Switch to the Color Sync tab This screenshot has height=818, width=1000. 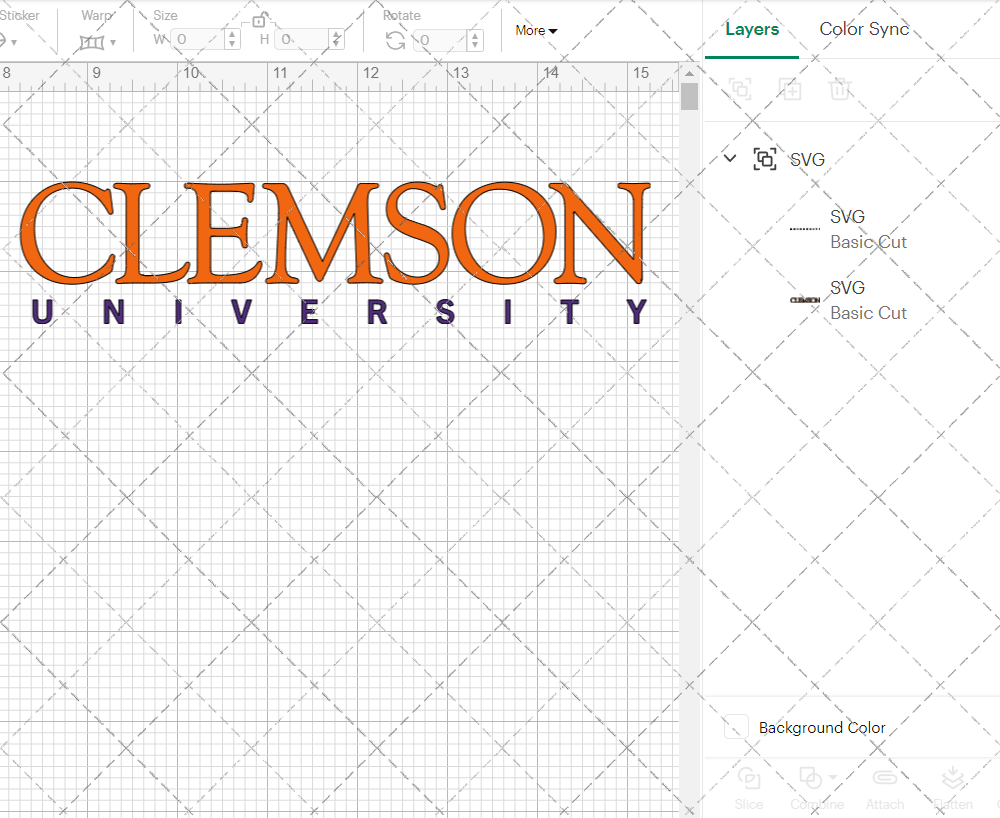pyautogui.click(x=864, y=29)
